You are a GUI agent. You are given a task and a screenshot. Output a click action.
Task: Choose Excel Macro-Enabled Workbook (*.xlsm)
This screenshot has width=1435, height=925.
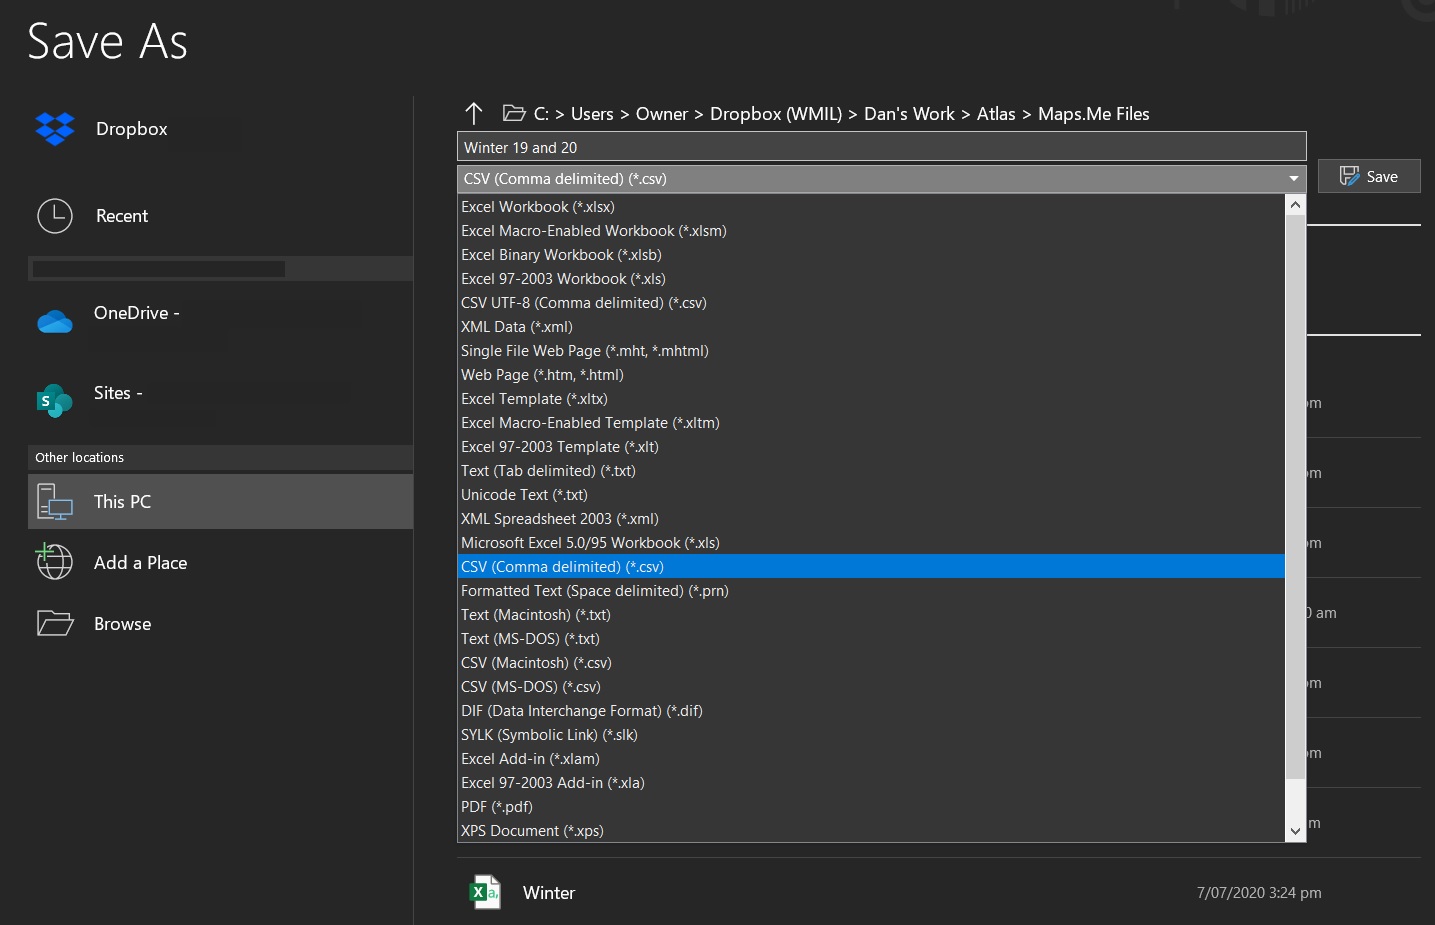coord(594,231)
